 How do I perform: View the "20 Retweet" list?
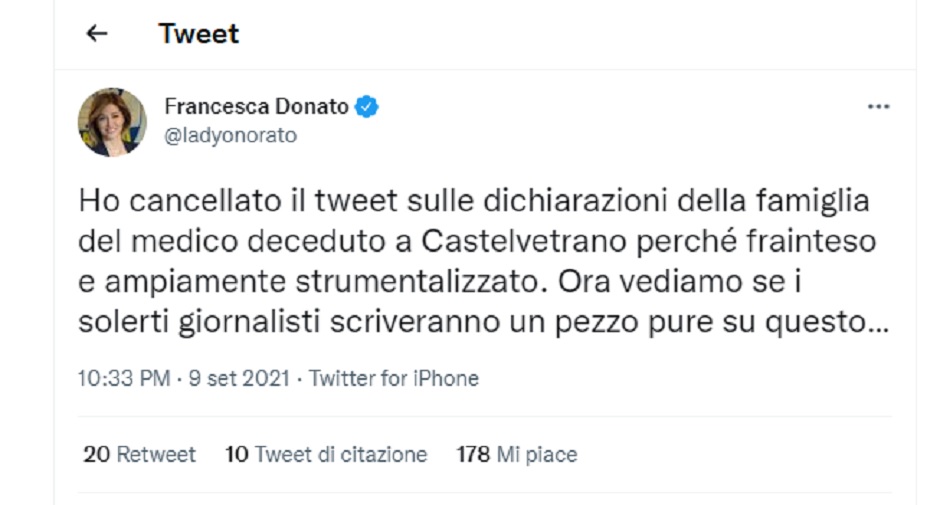tap(140, 455)
